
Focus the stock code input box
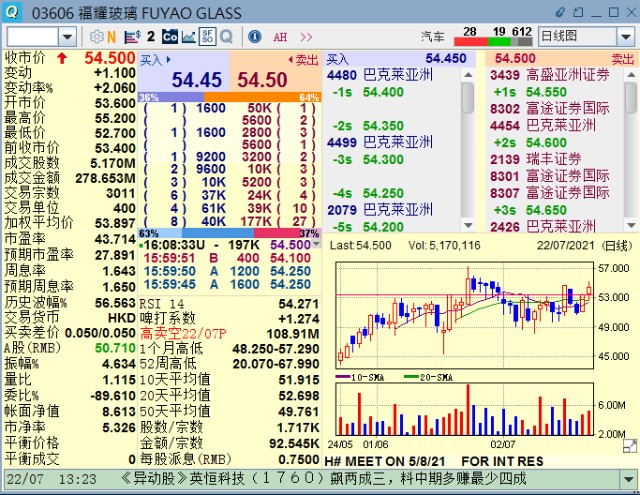(x=32, y=37)
